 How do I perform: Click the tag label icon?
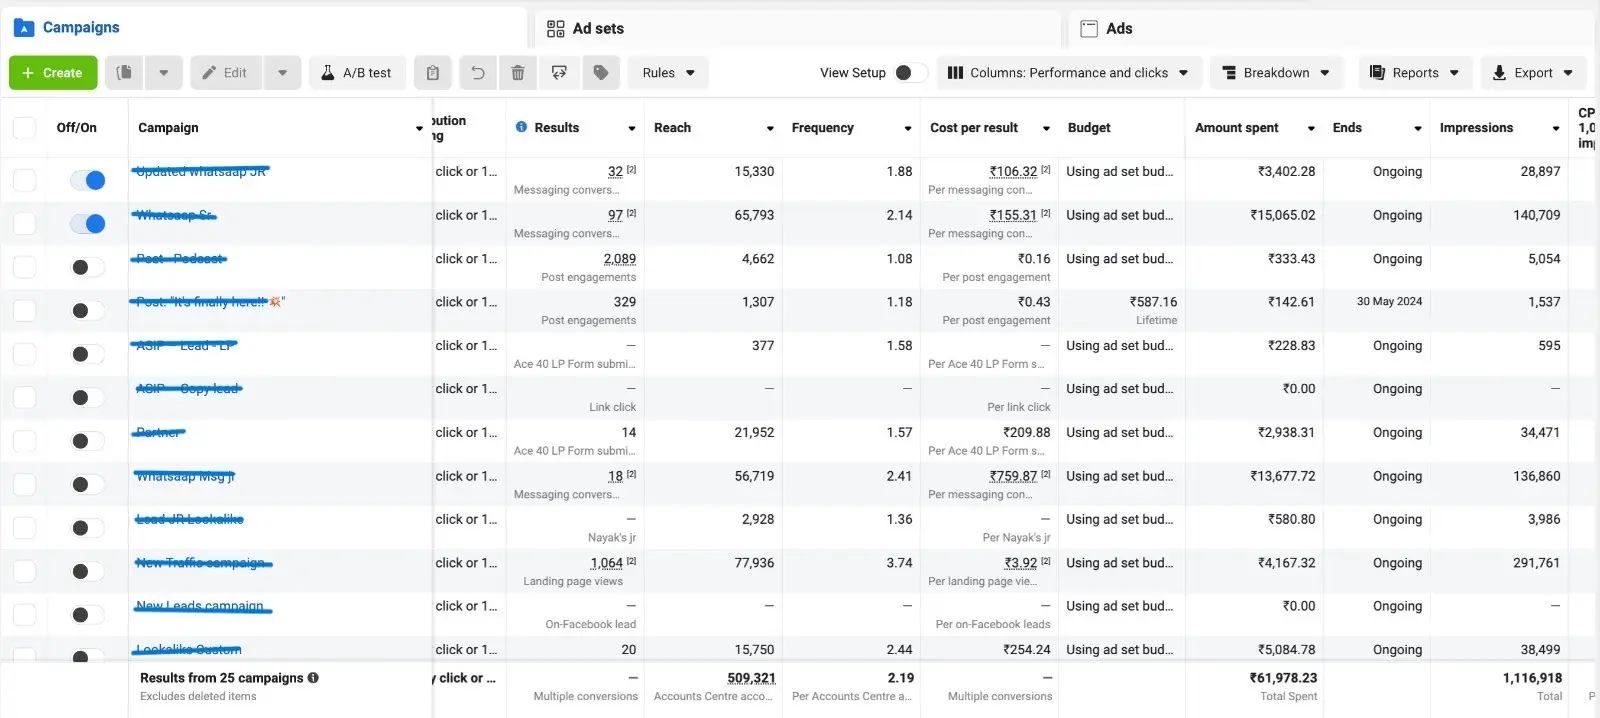pyautogui.click(x=601, y=73)
